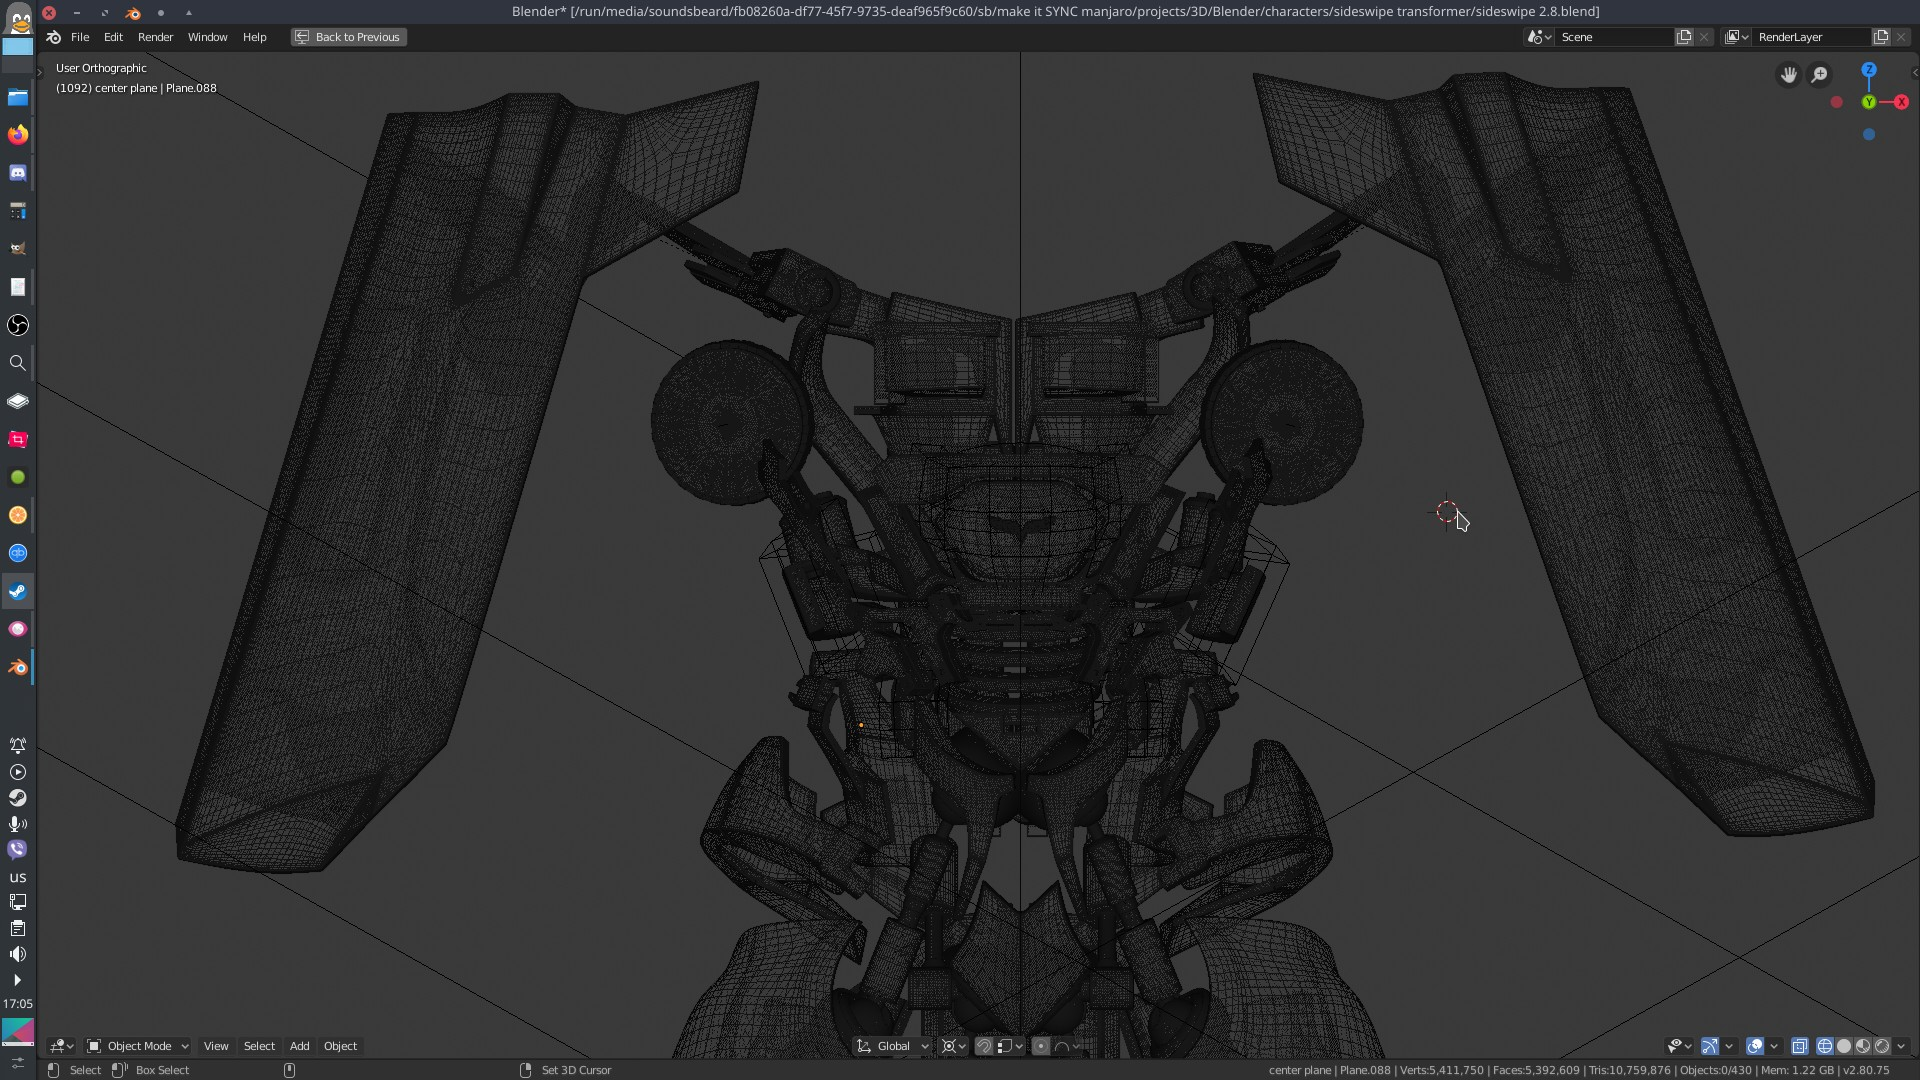
Task: Open the Object menu in viewport header
Action: [x=340, y=1046]
